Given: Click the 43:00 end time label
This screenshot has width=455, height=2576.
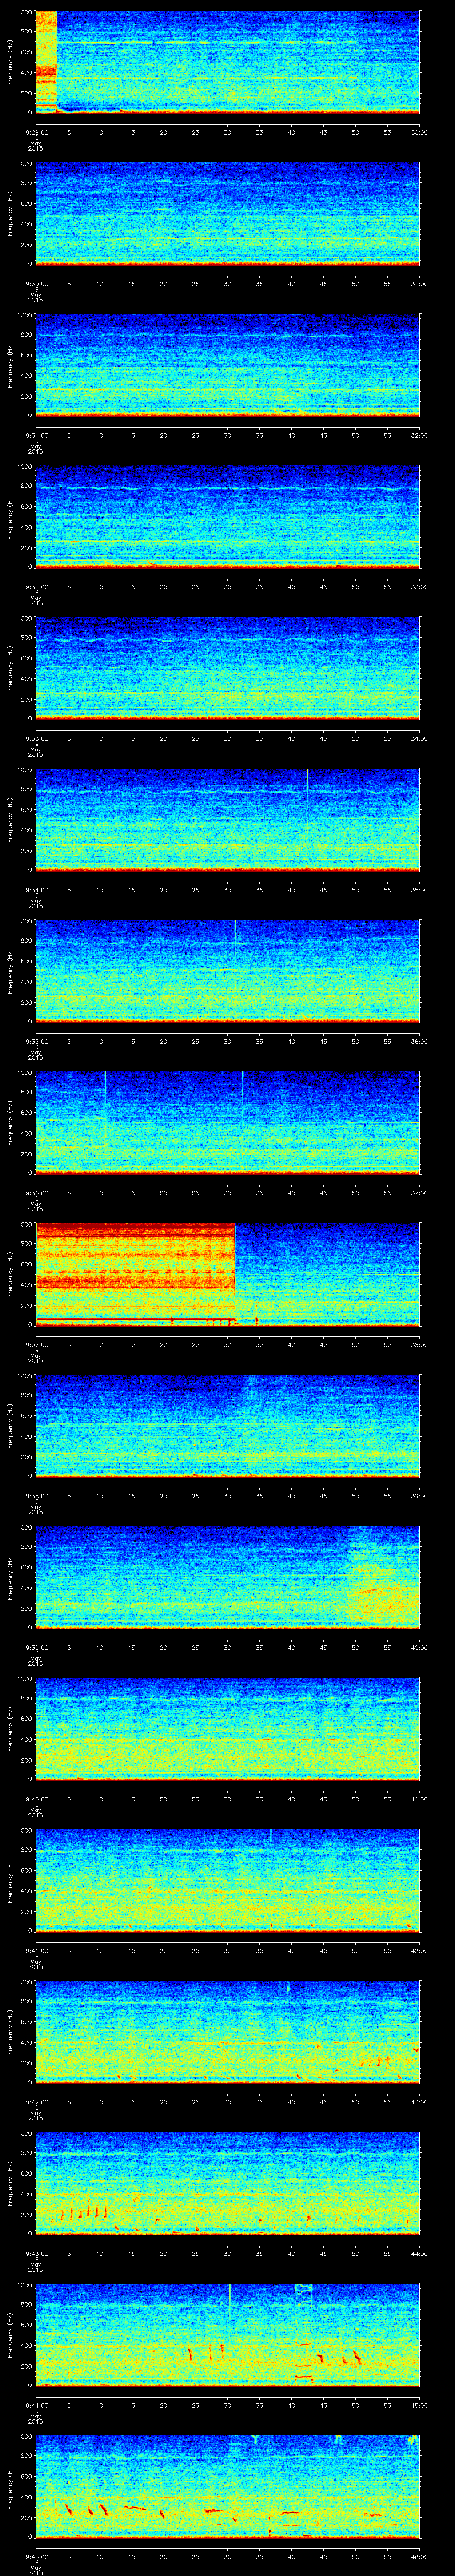Looking at the screenshot, I should [419, 2102].
